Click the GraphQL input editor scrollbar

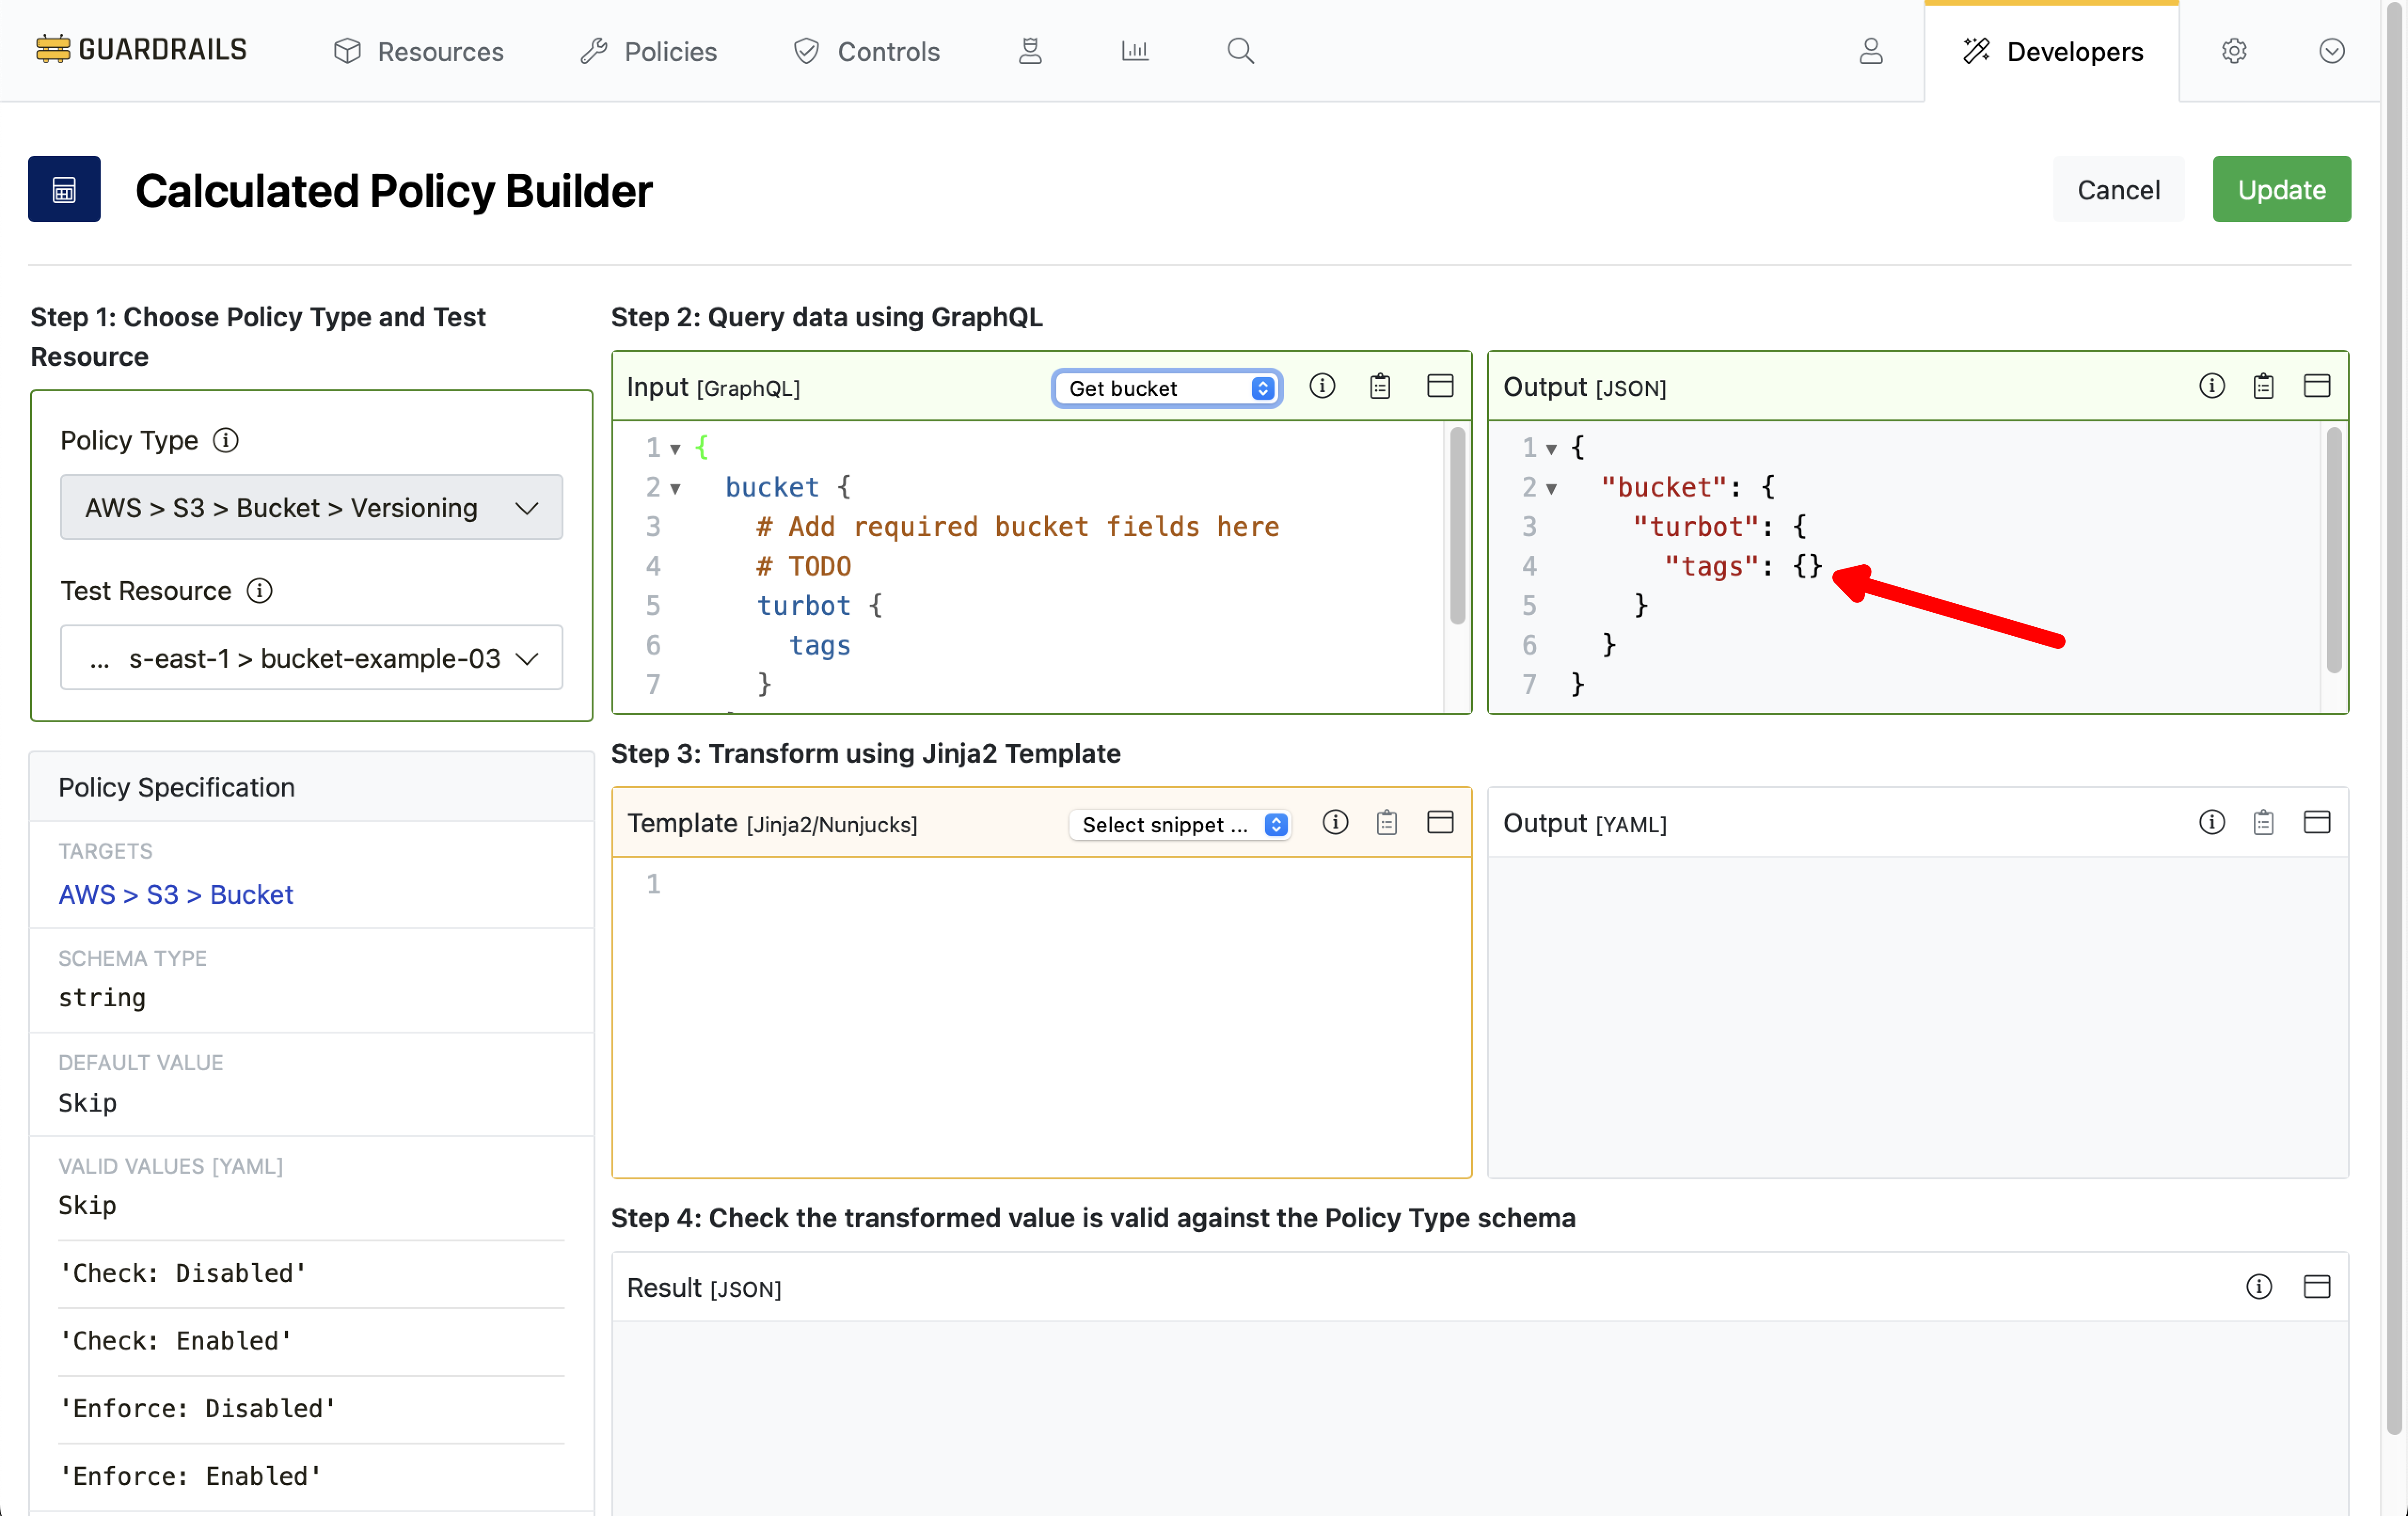point(1457,525)
